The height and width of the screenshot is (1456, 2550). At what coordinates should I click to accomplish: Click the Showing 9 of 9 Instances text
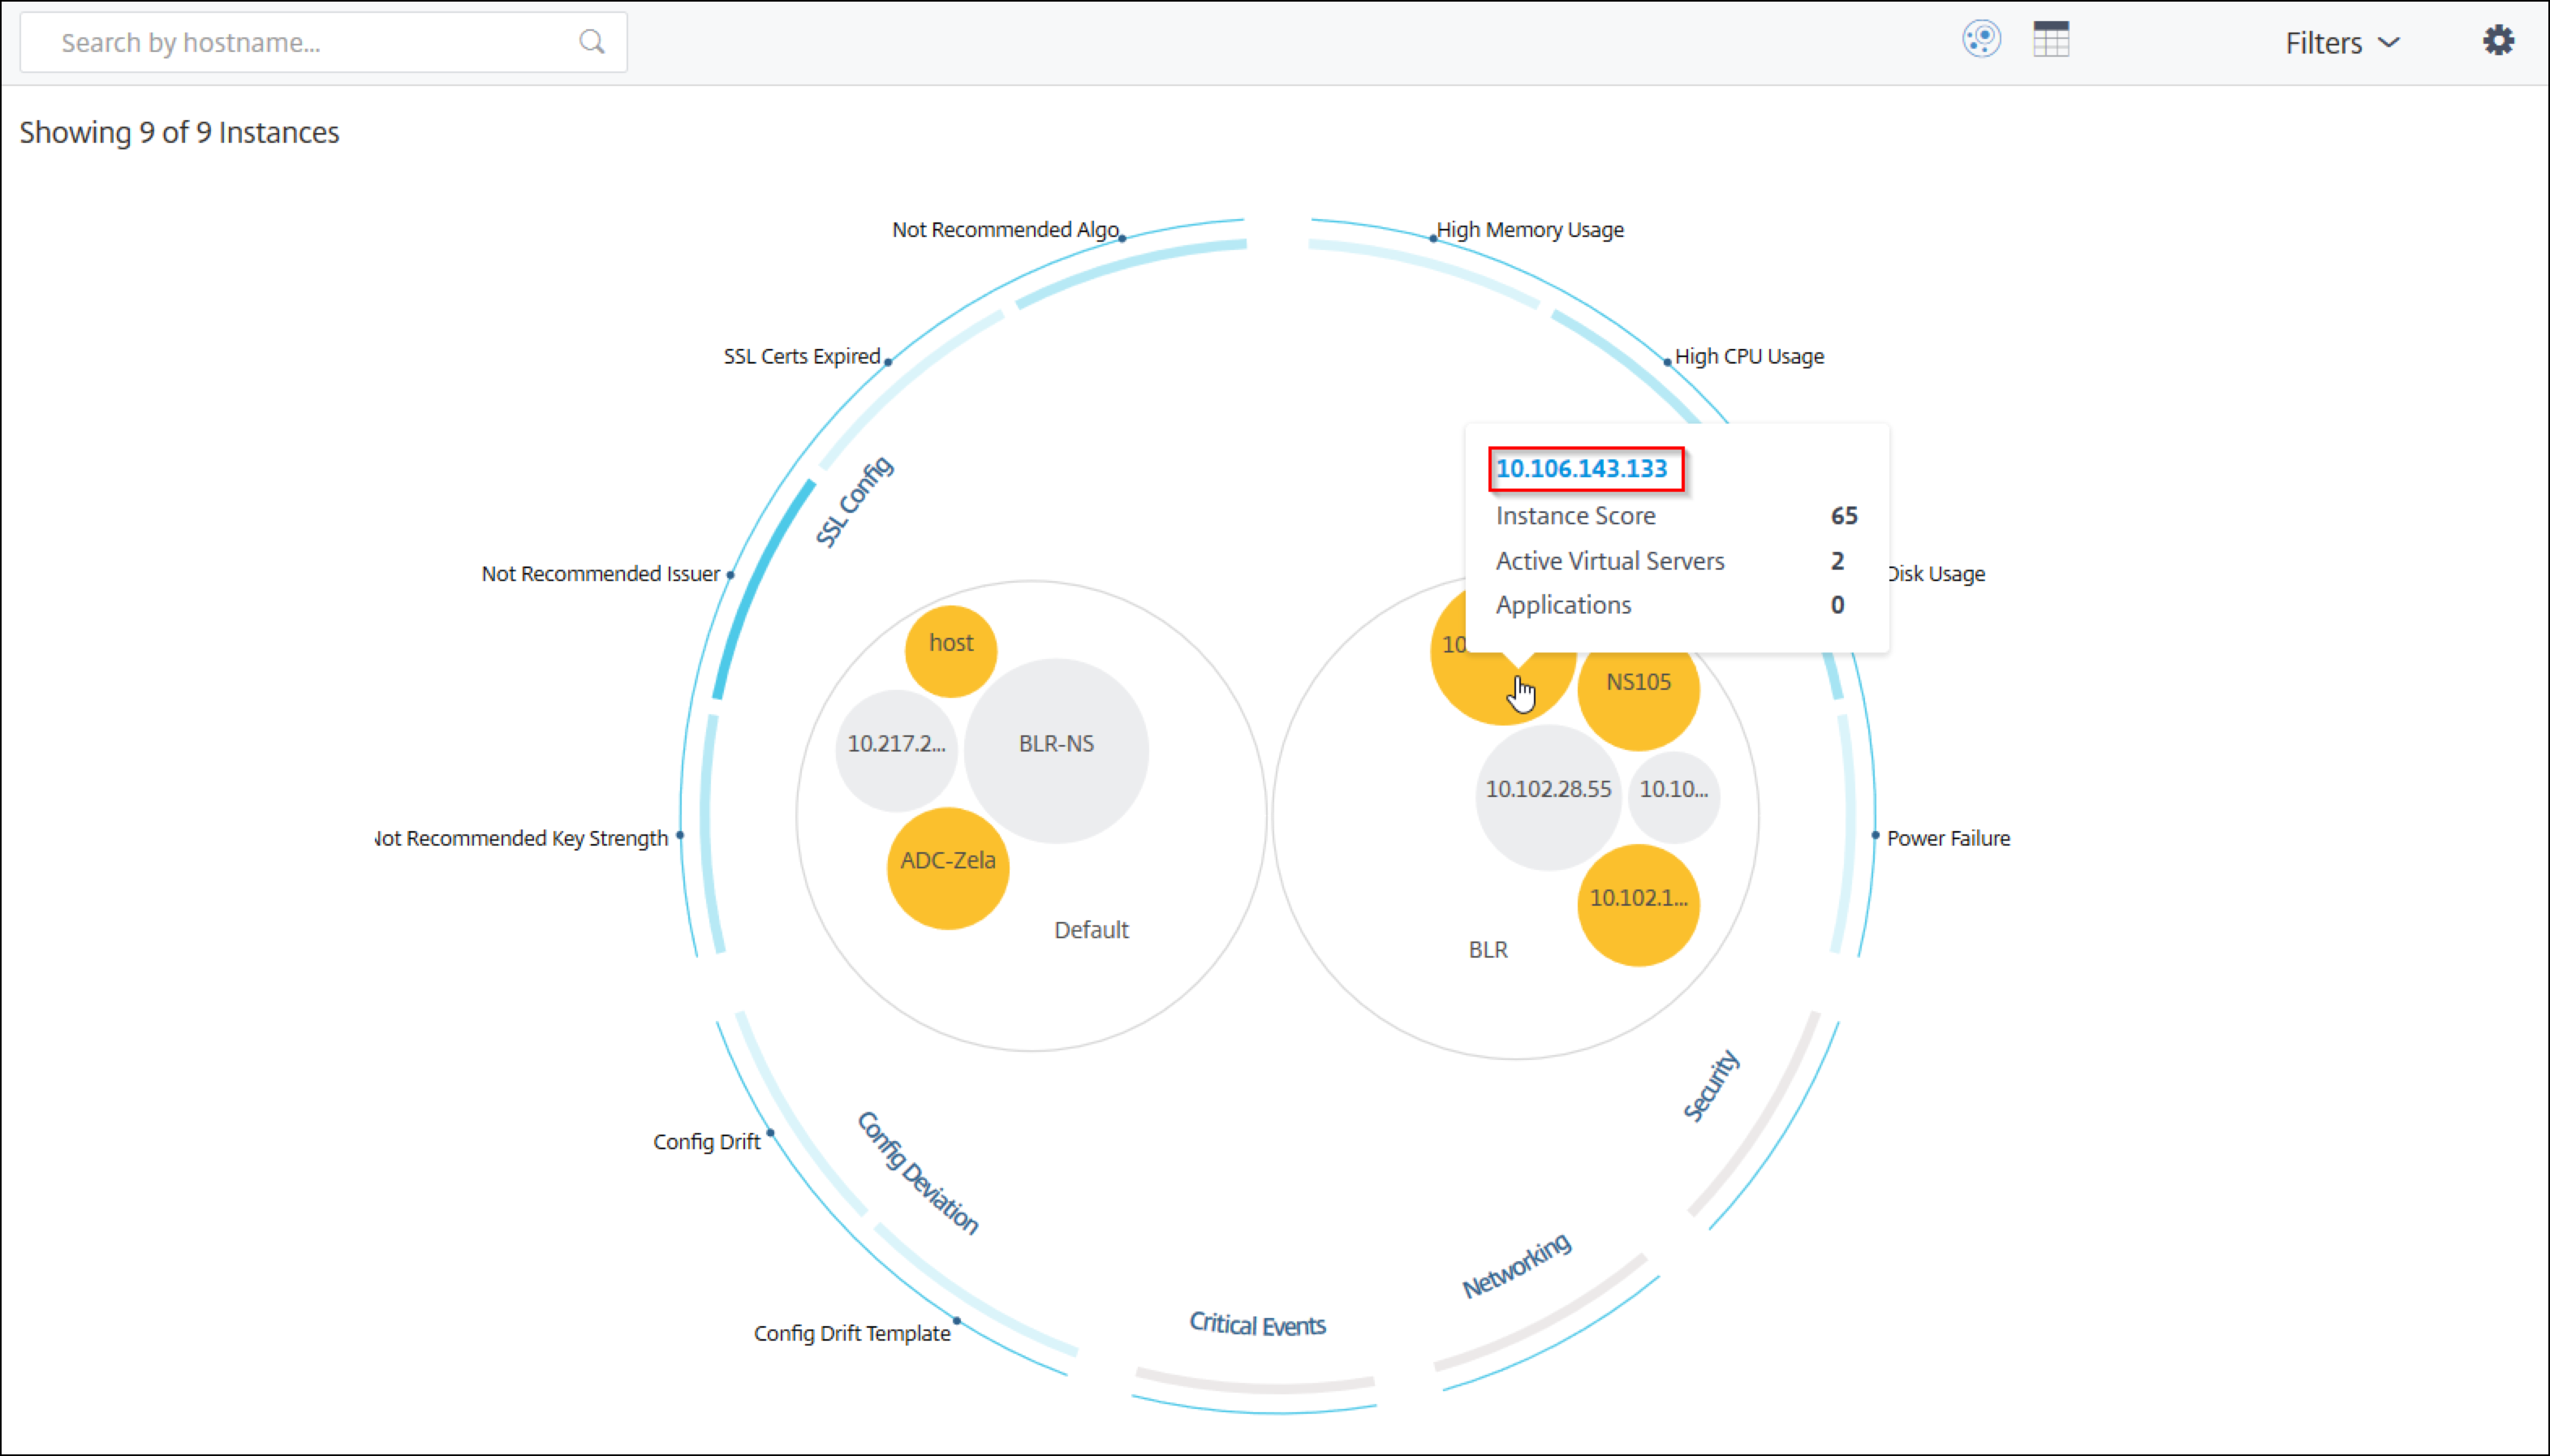180,132
